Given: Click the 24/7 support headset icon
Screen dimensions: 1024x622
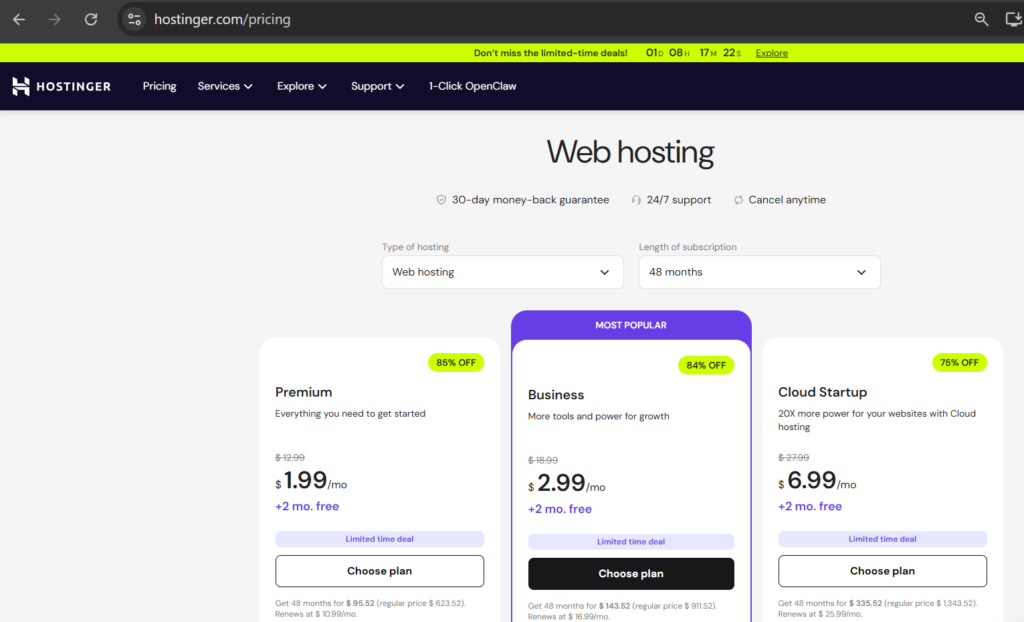Looking at the screenshot, I should pos(636,200).
